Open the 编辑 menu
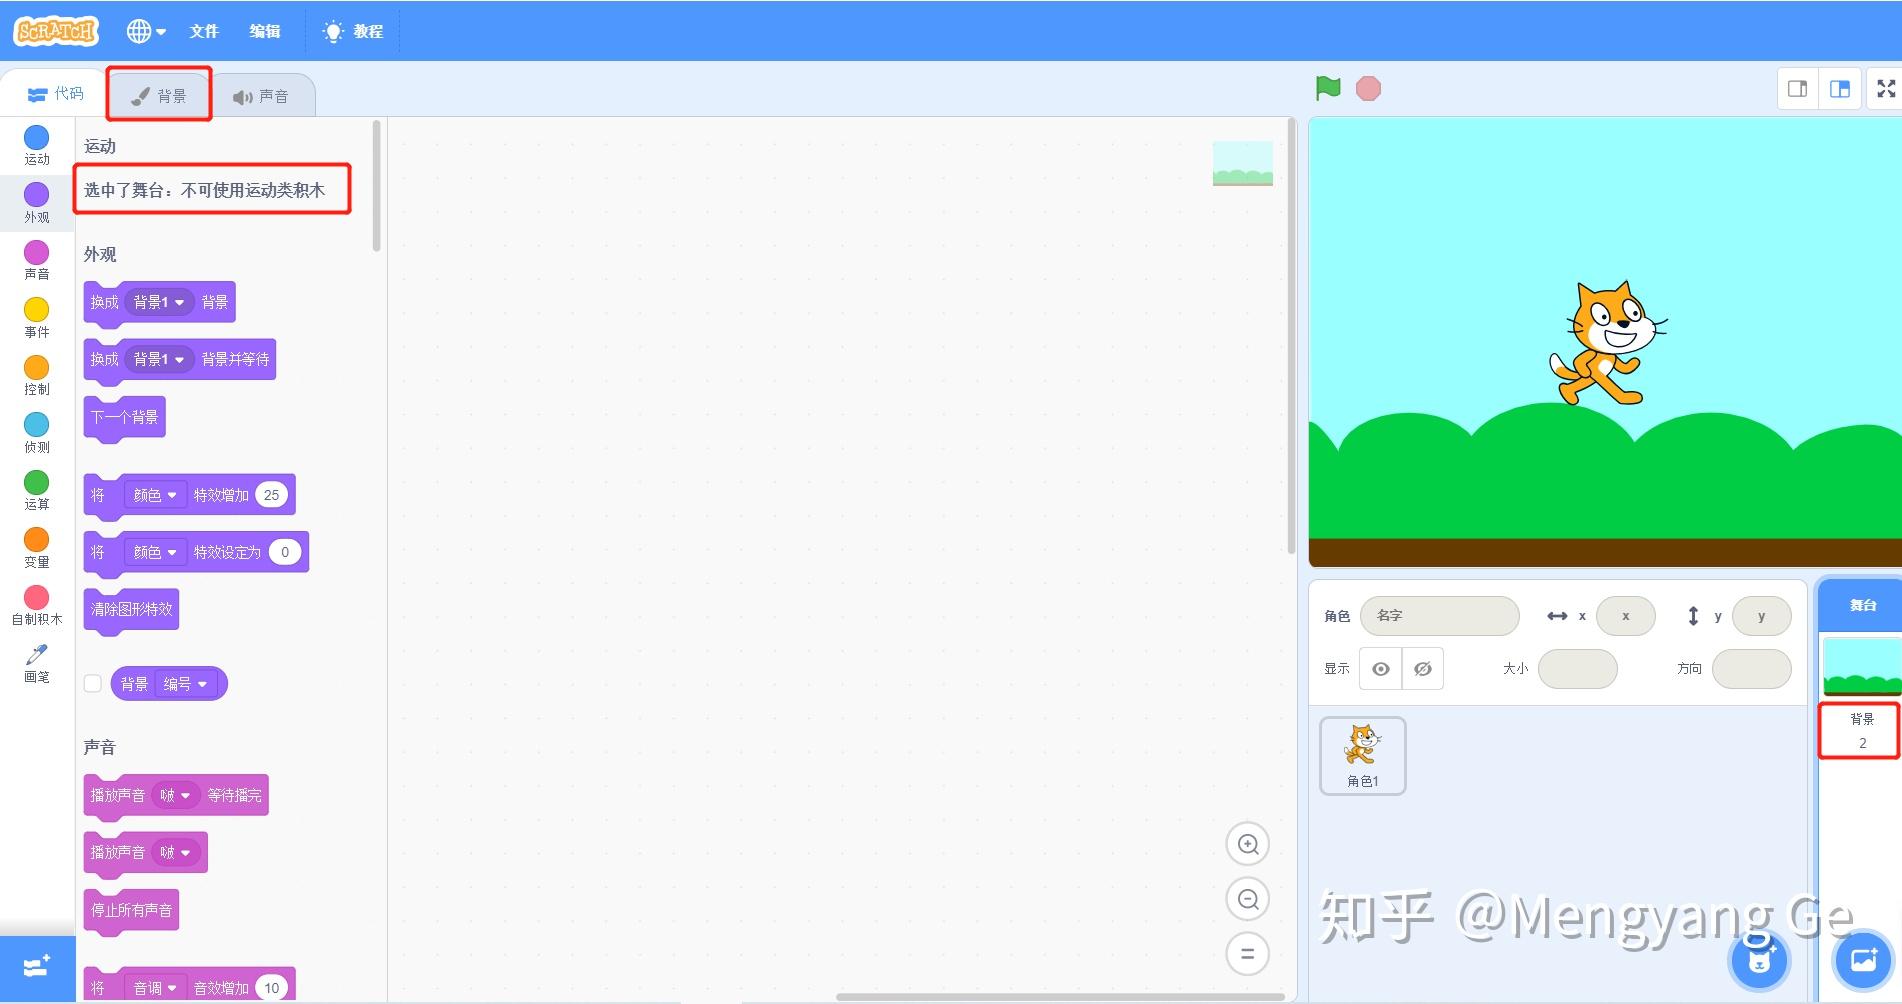This screenshot has height=1004, width=1902. 265,31
